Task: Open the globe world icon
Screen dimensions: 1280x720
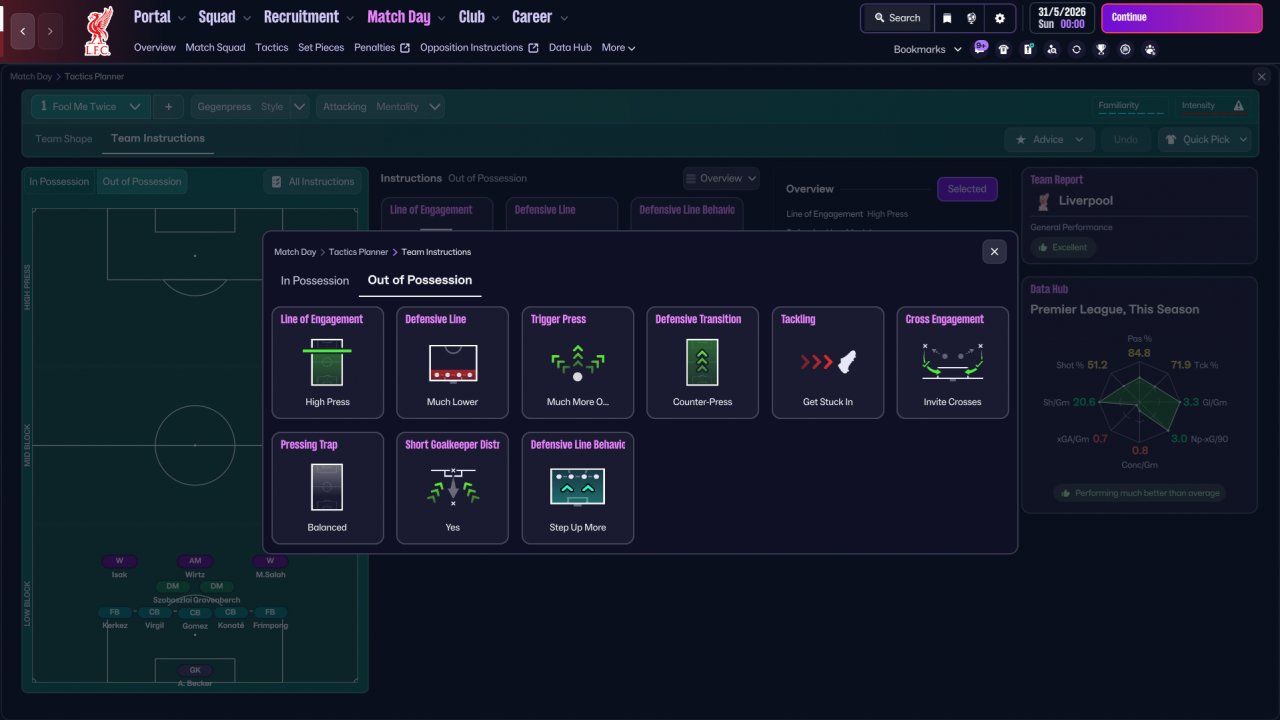Action: coord(971,18)
